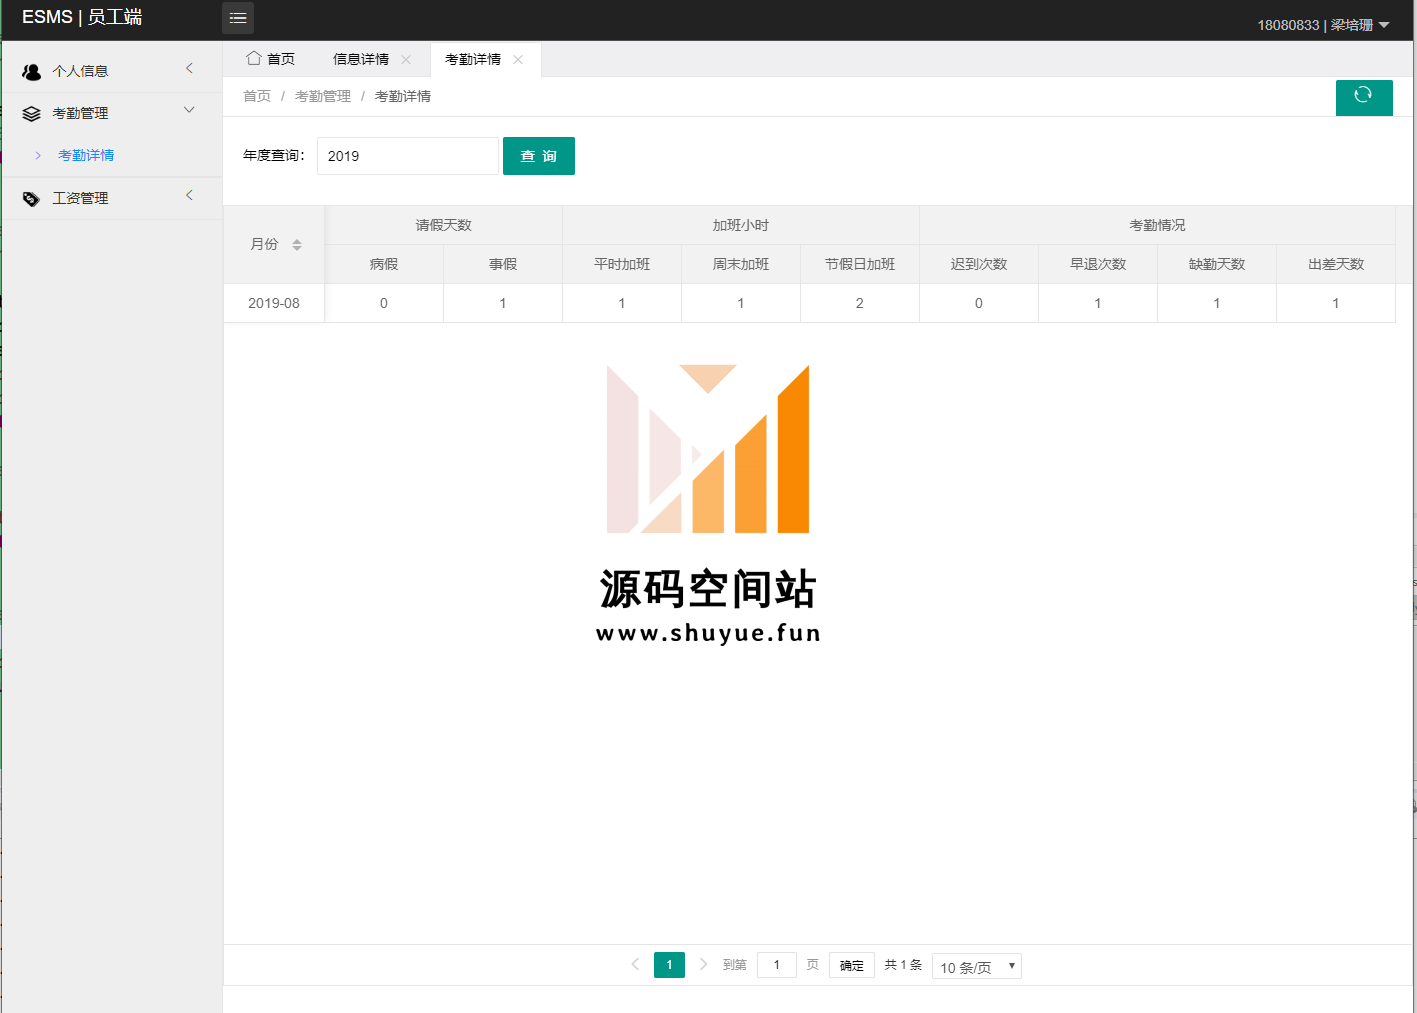Viewport: 1417px width, 1013px height.
Task: Focus the 年度查询 year input field
Action: 408,156
